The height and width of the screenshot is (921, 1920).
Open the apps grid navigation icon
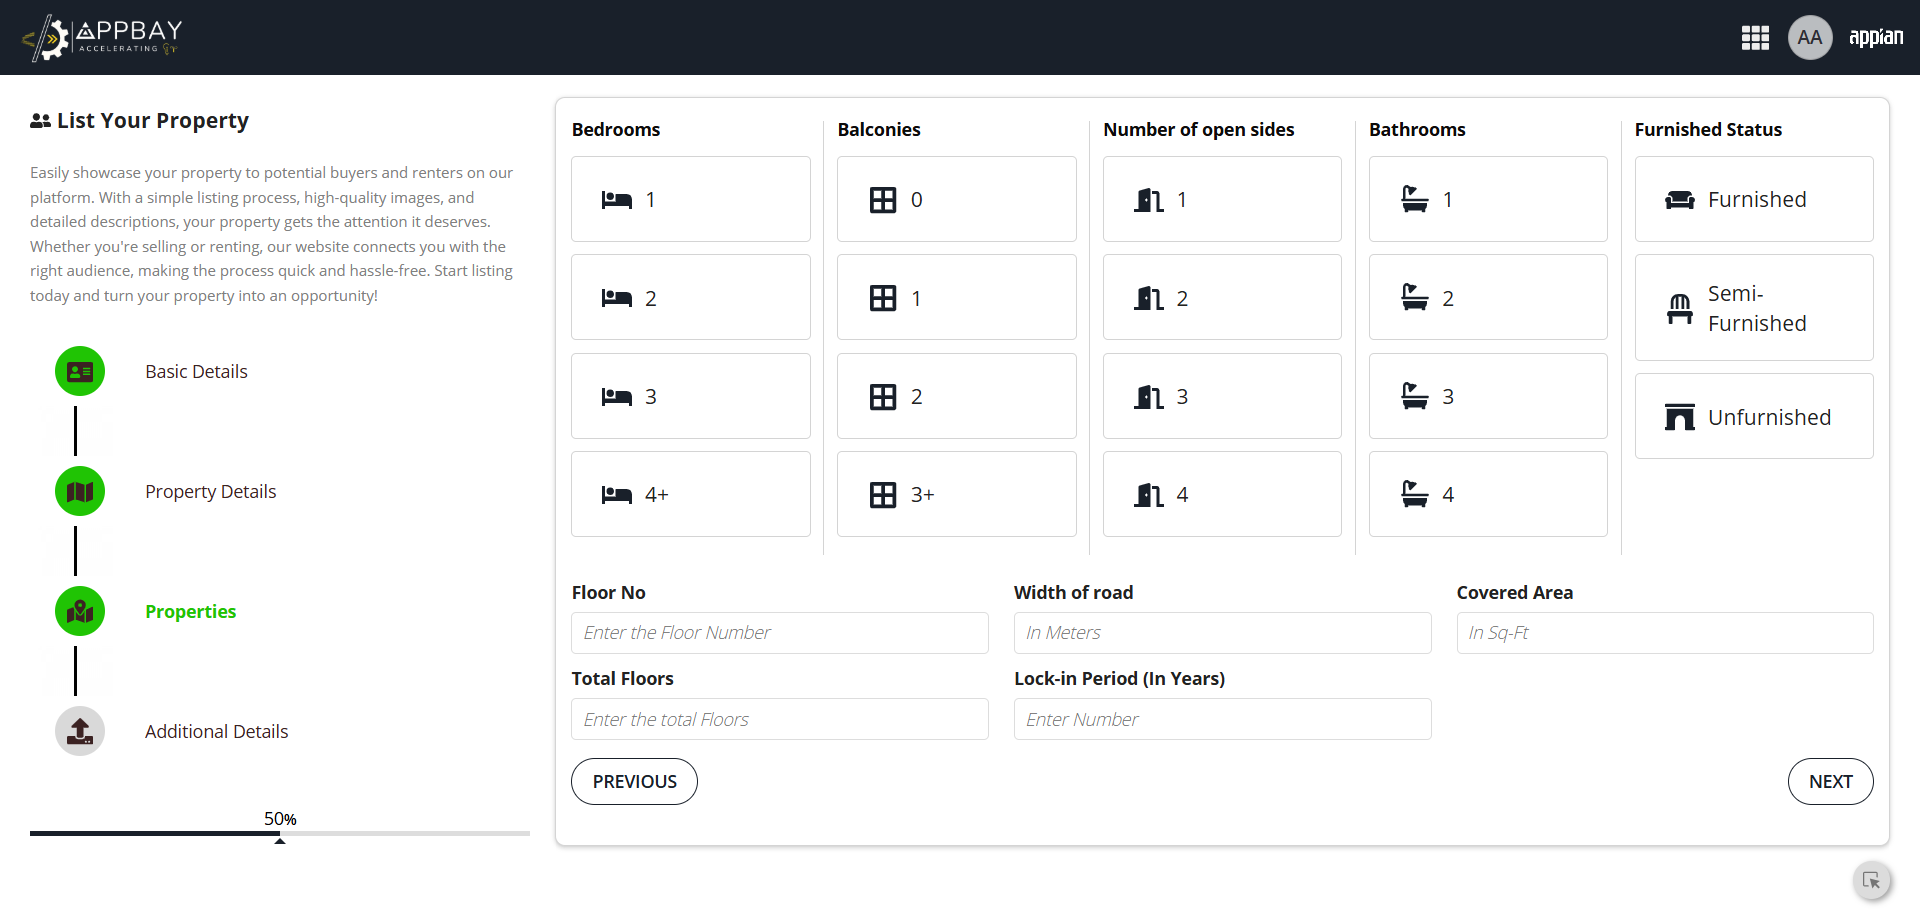tap(1755, 38)
